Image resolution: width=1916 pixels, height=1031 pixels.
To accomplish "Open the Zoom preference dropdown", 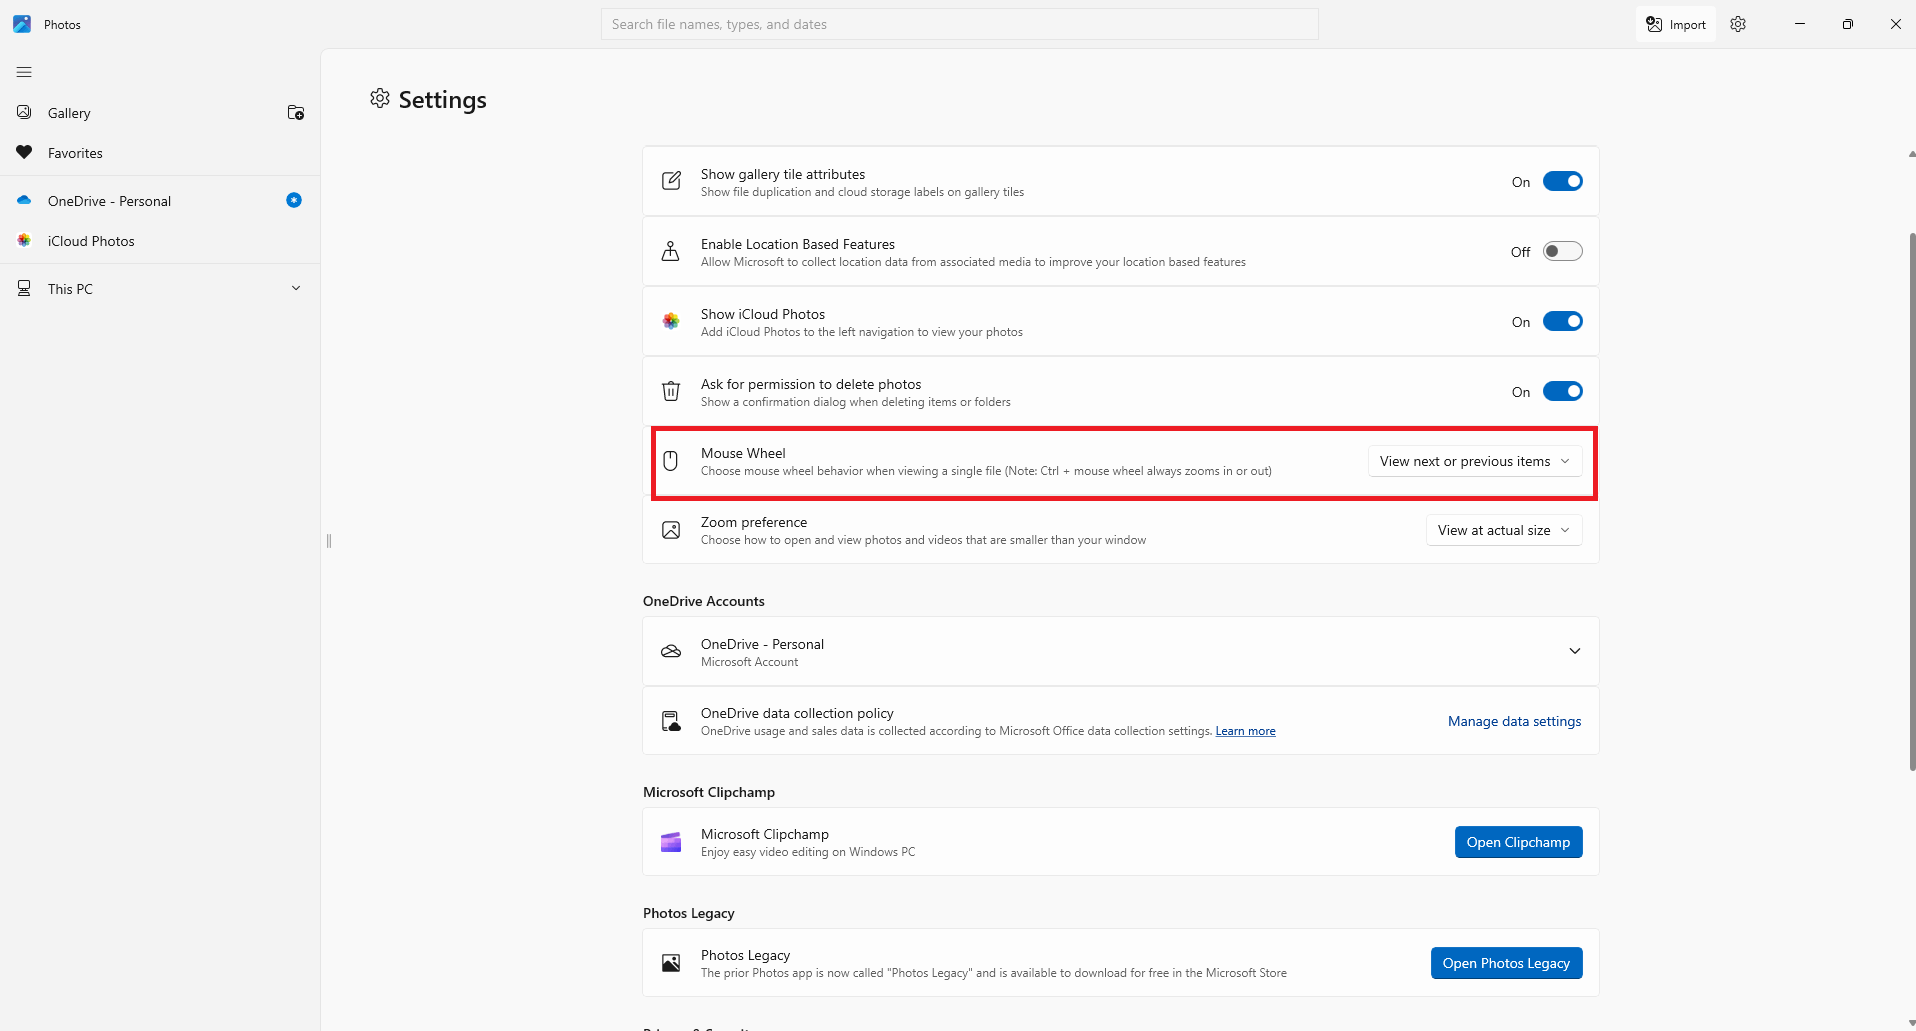I will click(x=1504, y=530).
